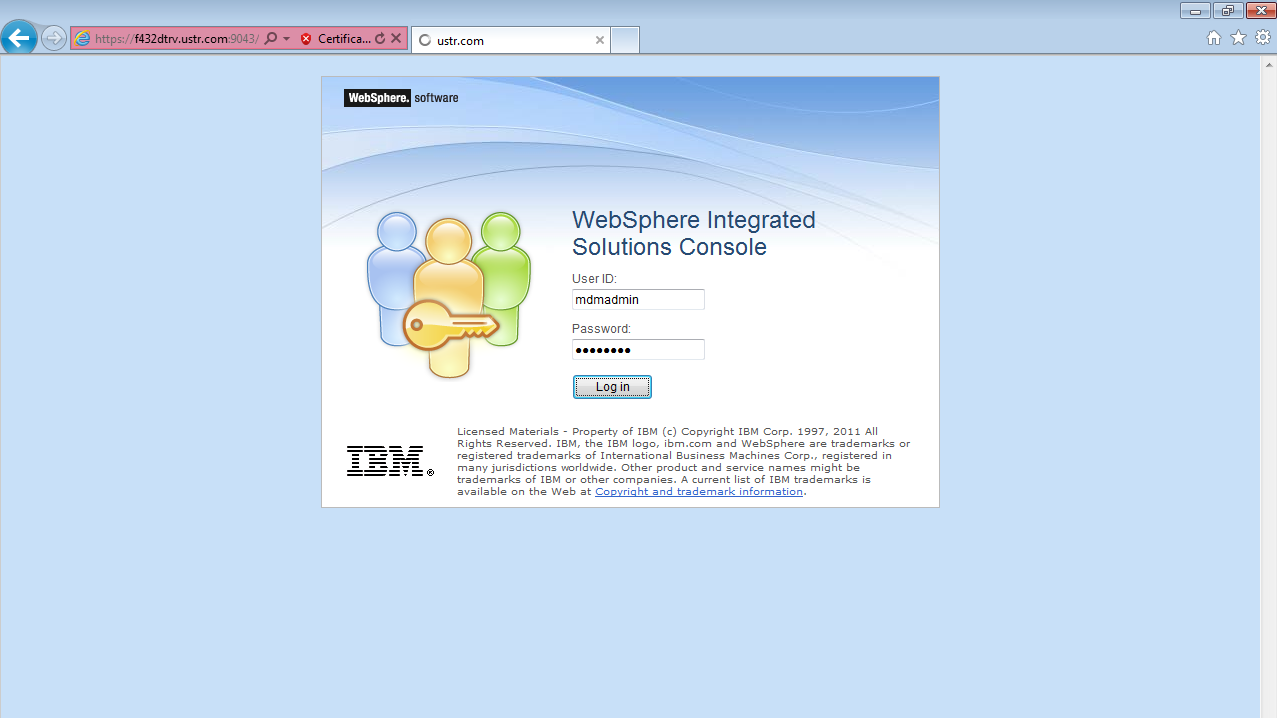Click the browser forward arrow

point(54,39)
